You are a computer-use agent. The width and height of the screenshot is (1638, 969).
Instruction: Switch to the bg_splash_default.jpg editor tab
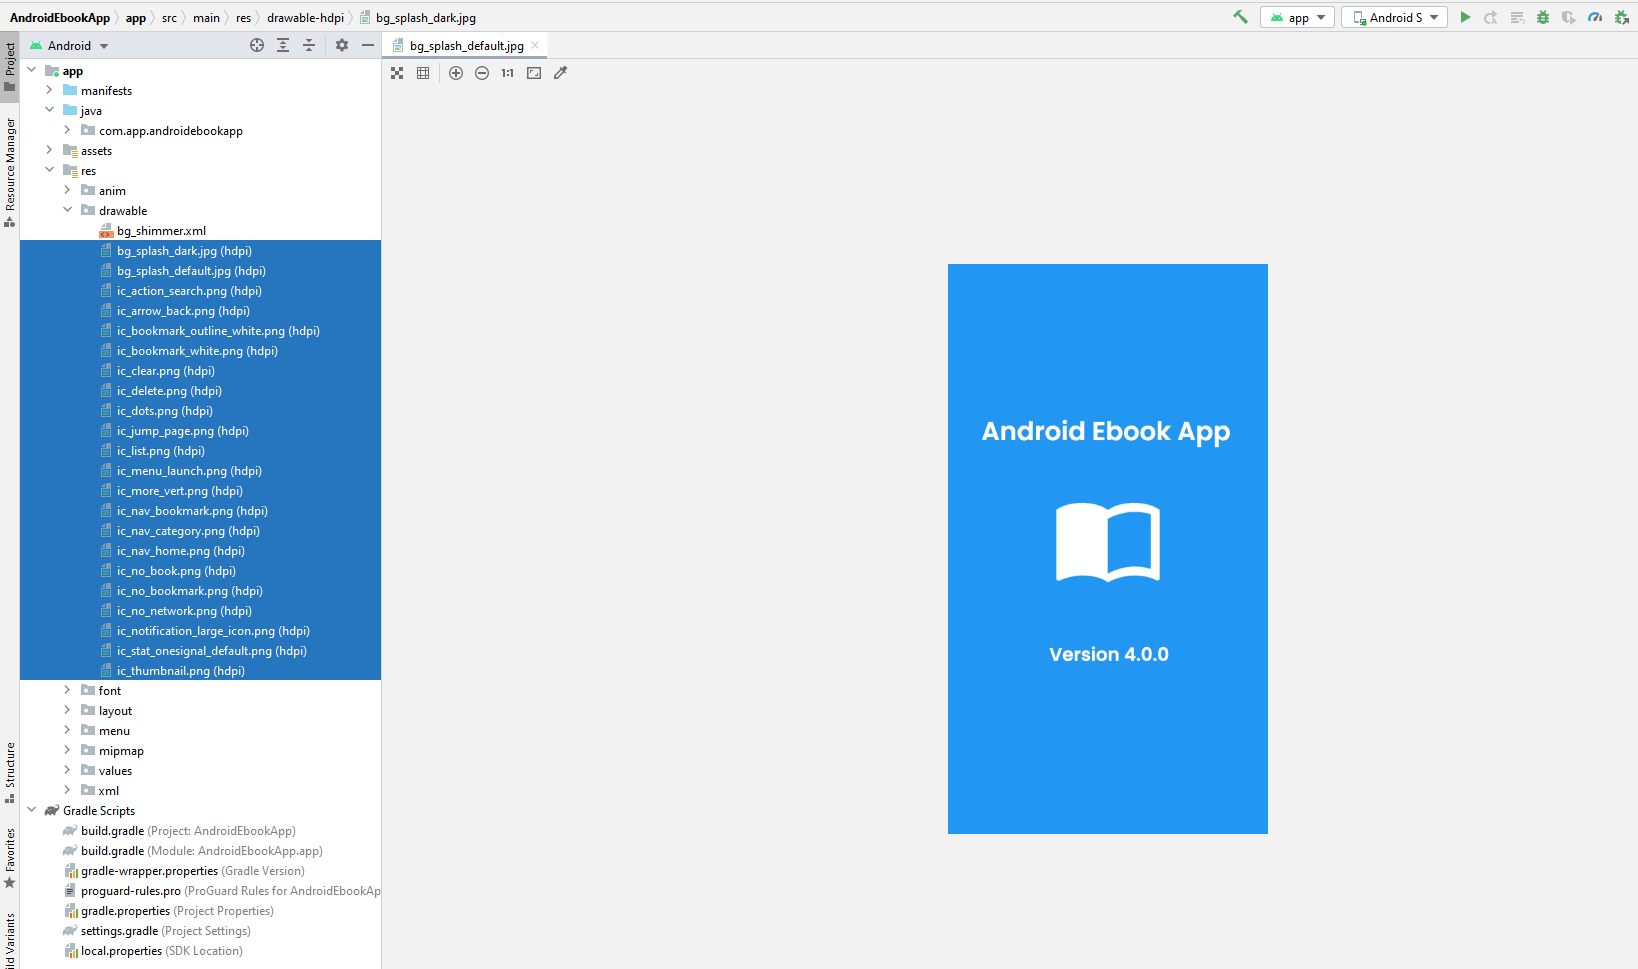click(x=466, y=46)
